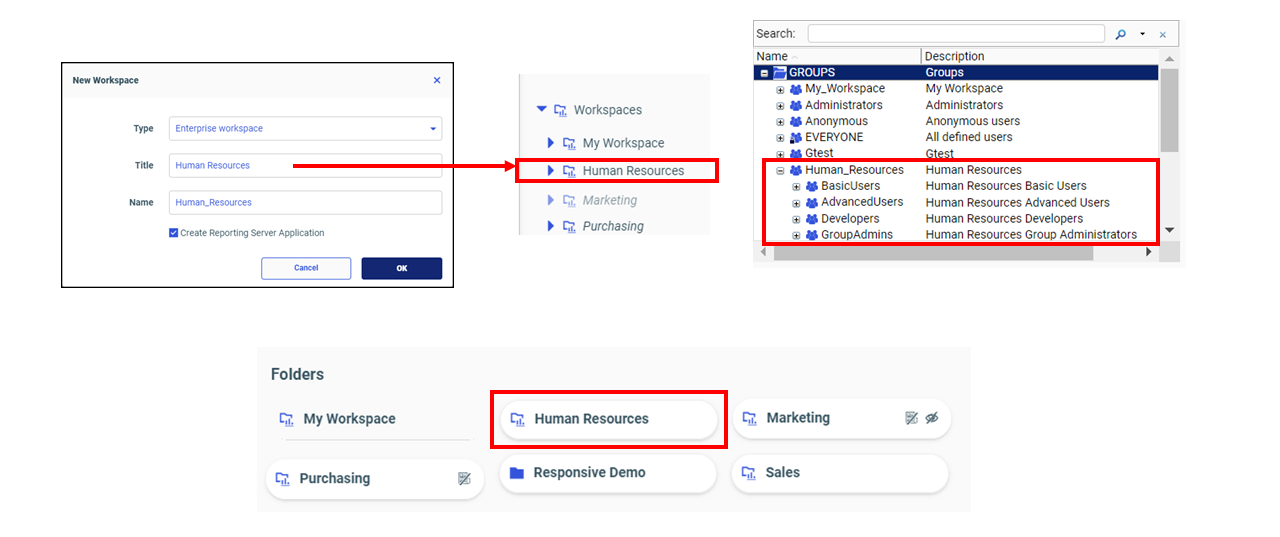Click the Responsive Demo folder icon
Viewport: 1280px width, 537px height.
[x=516, y=473]
